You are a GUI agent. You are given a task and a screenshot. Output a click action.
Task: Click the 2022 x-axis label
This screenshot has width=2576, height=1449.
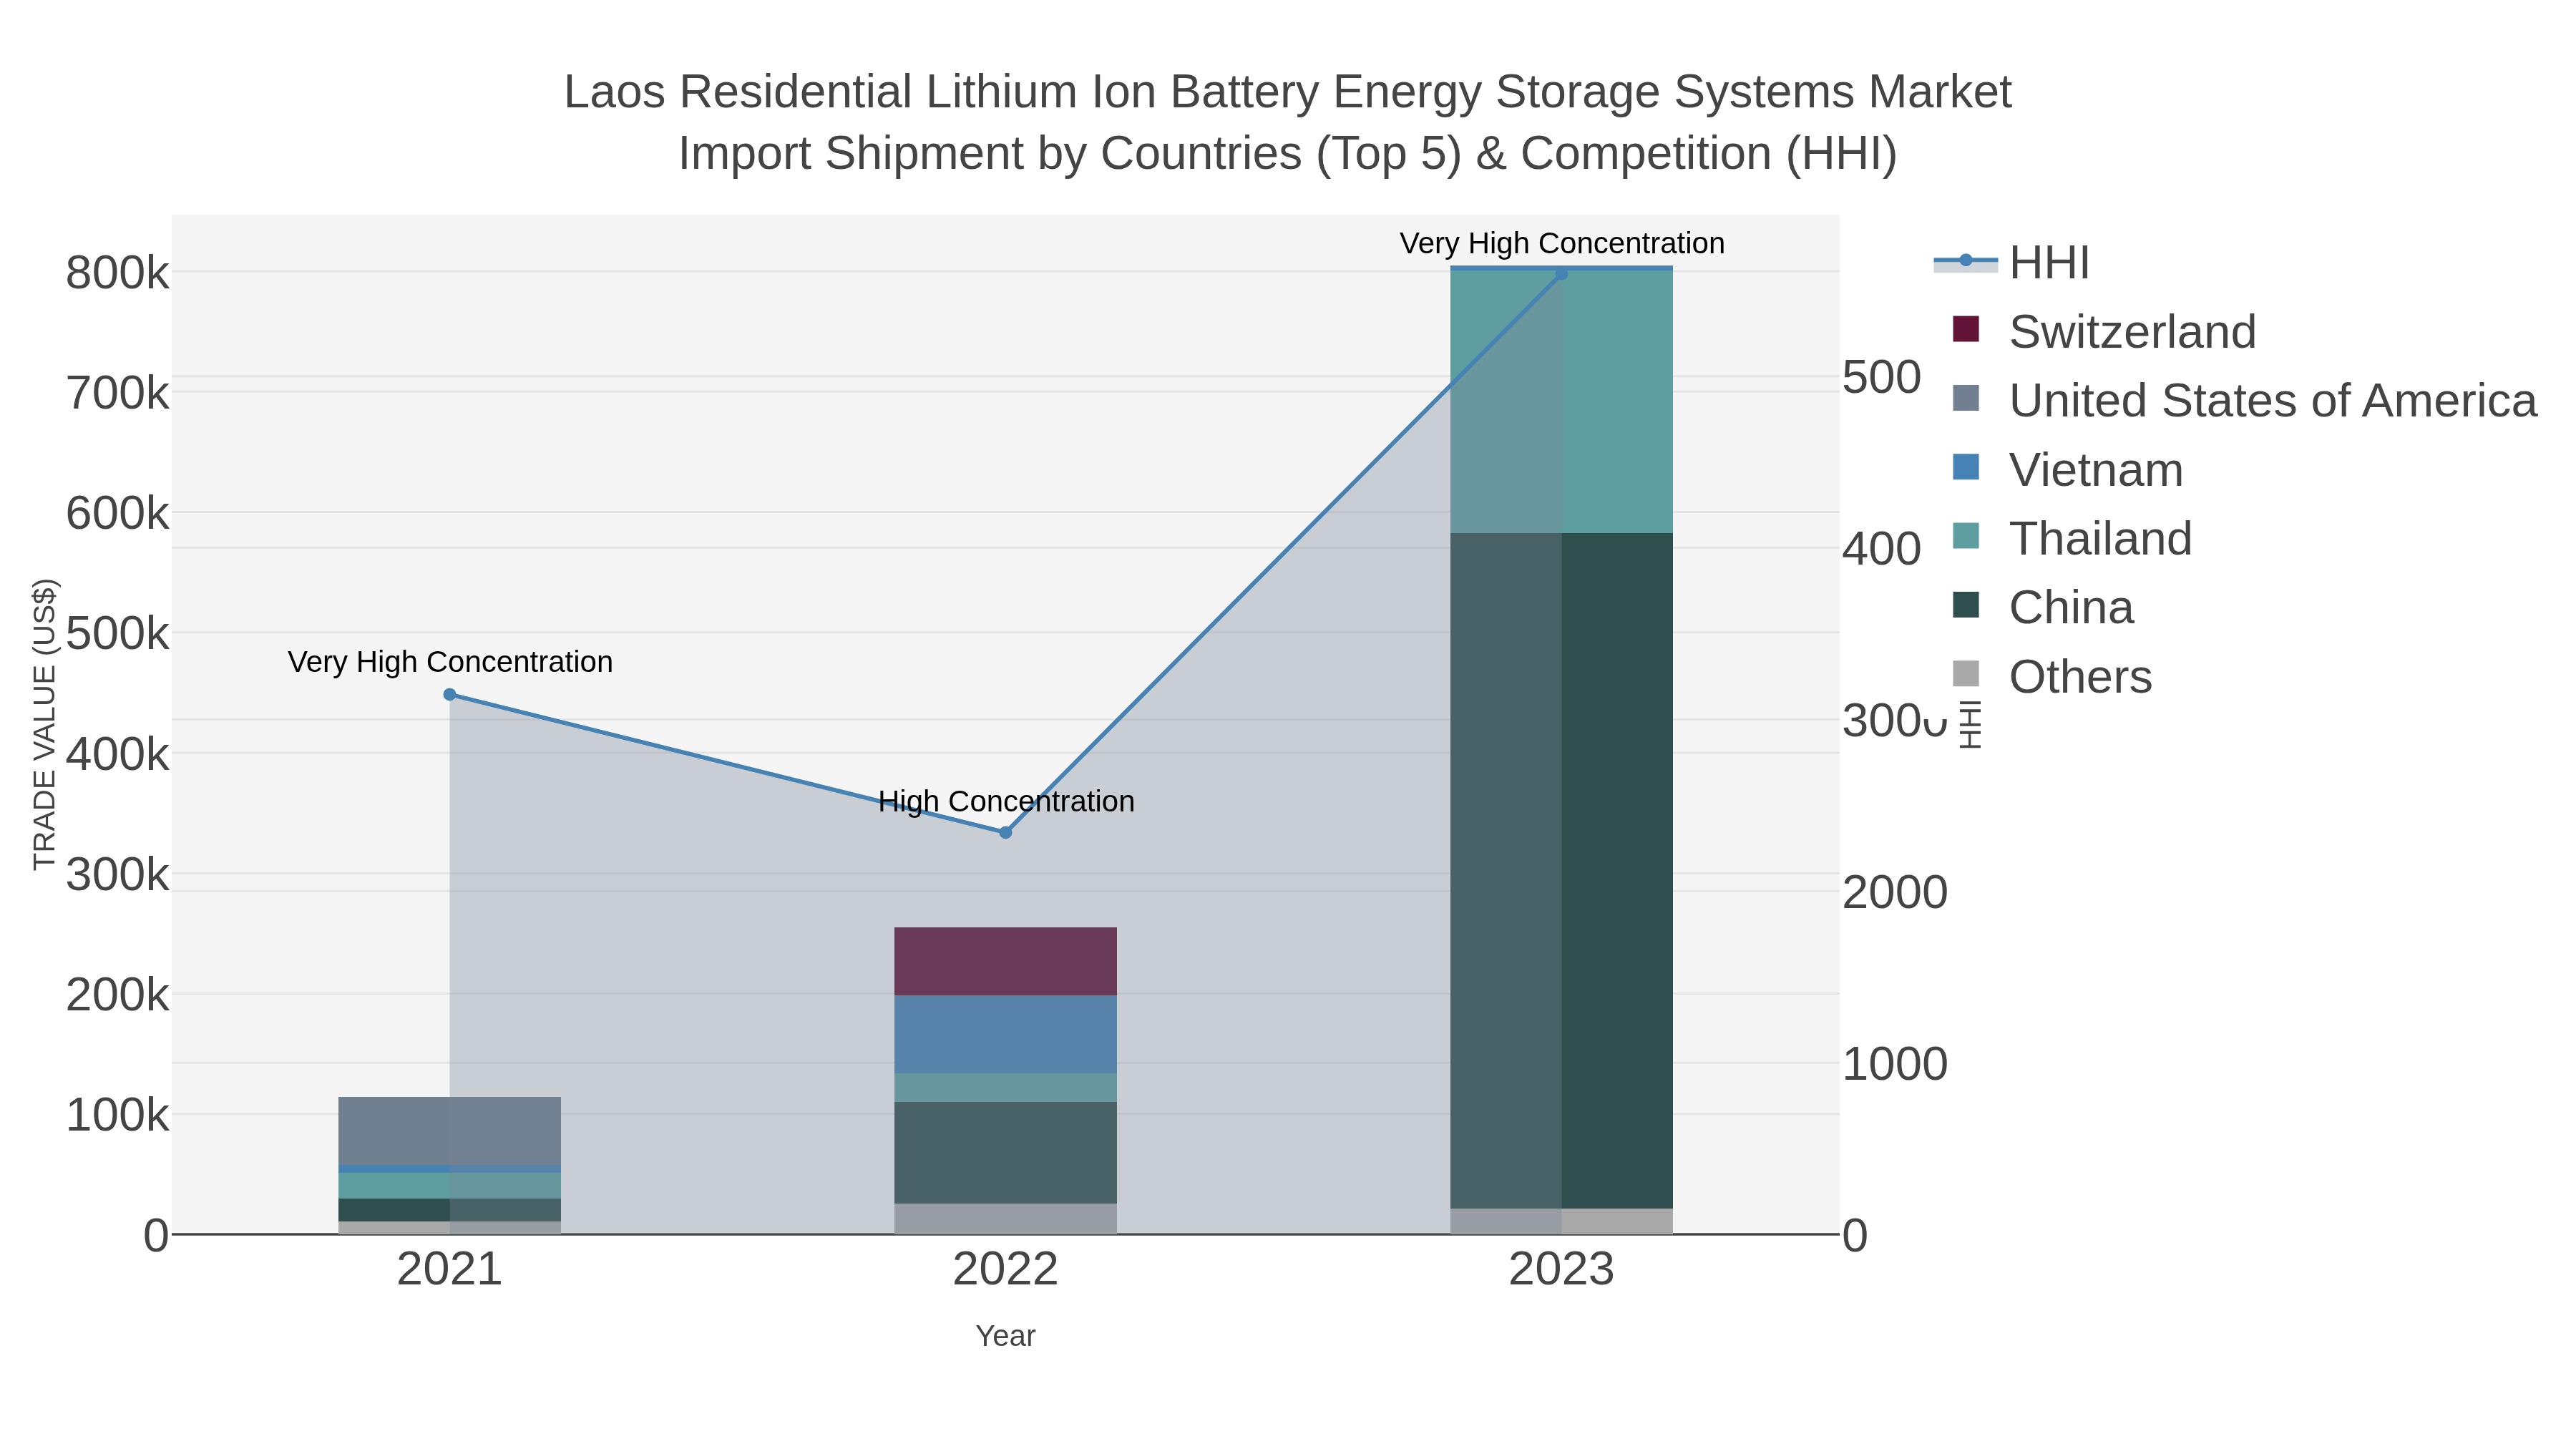(1005, 1270)
